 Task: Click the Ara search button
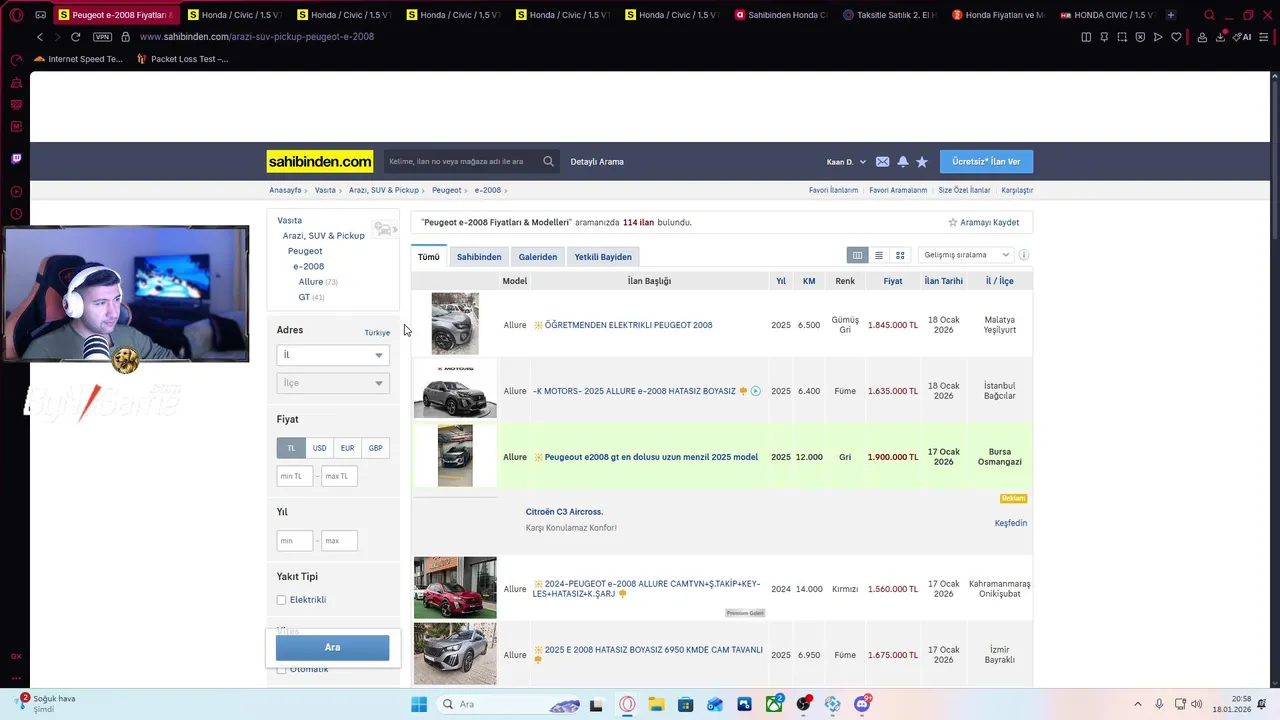pos(332,648)
